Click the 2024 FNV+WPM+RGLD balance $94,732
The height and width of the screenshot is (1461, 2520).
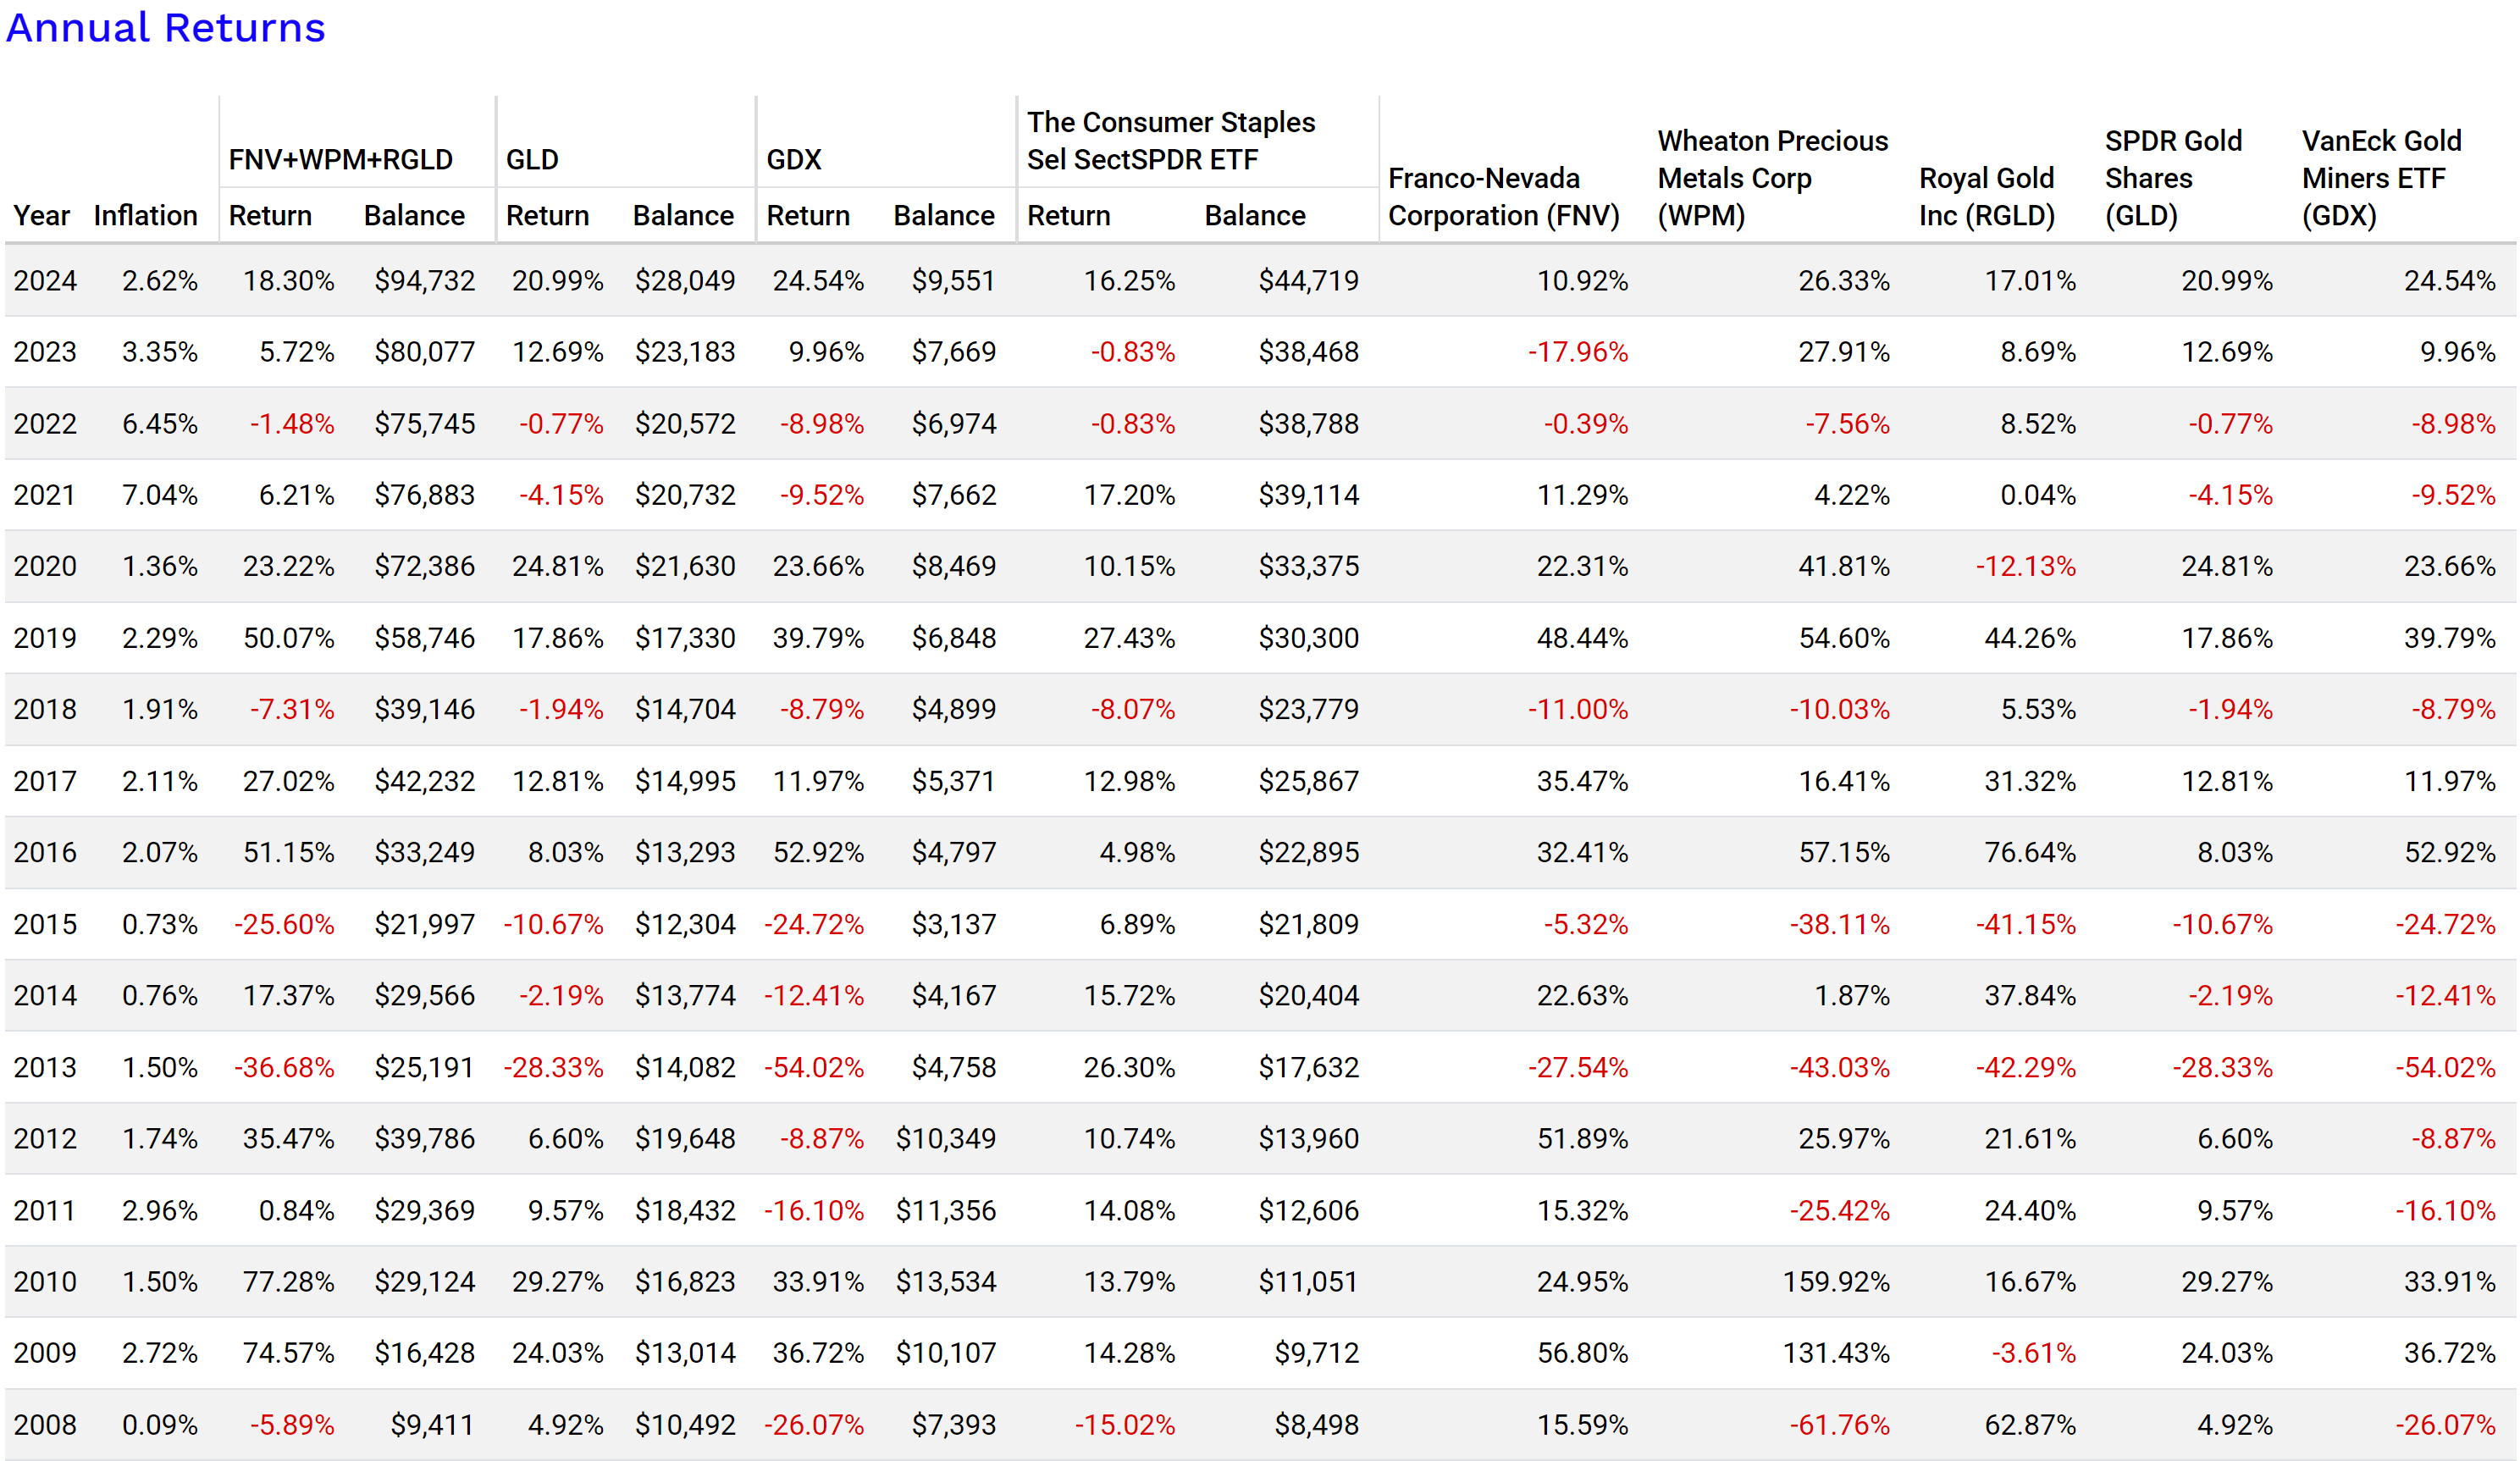424,281
